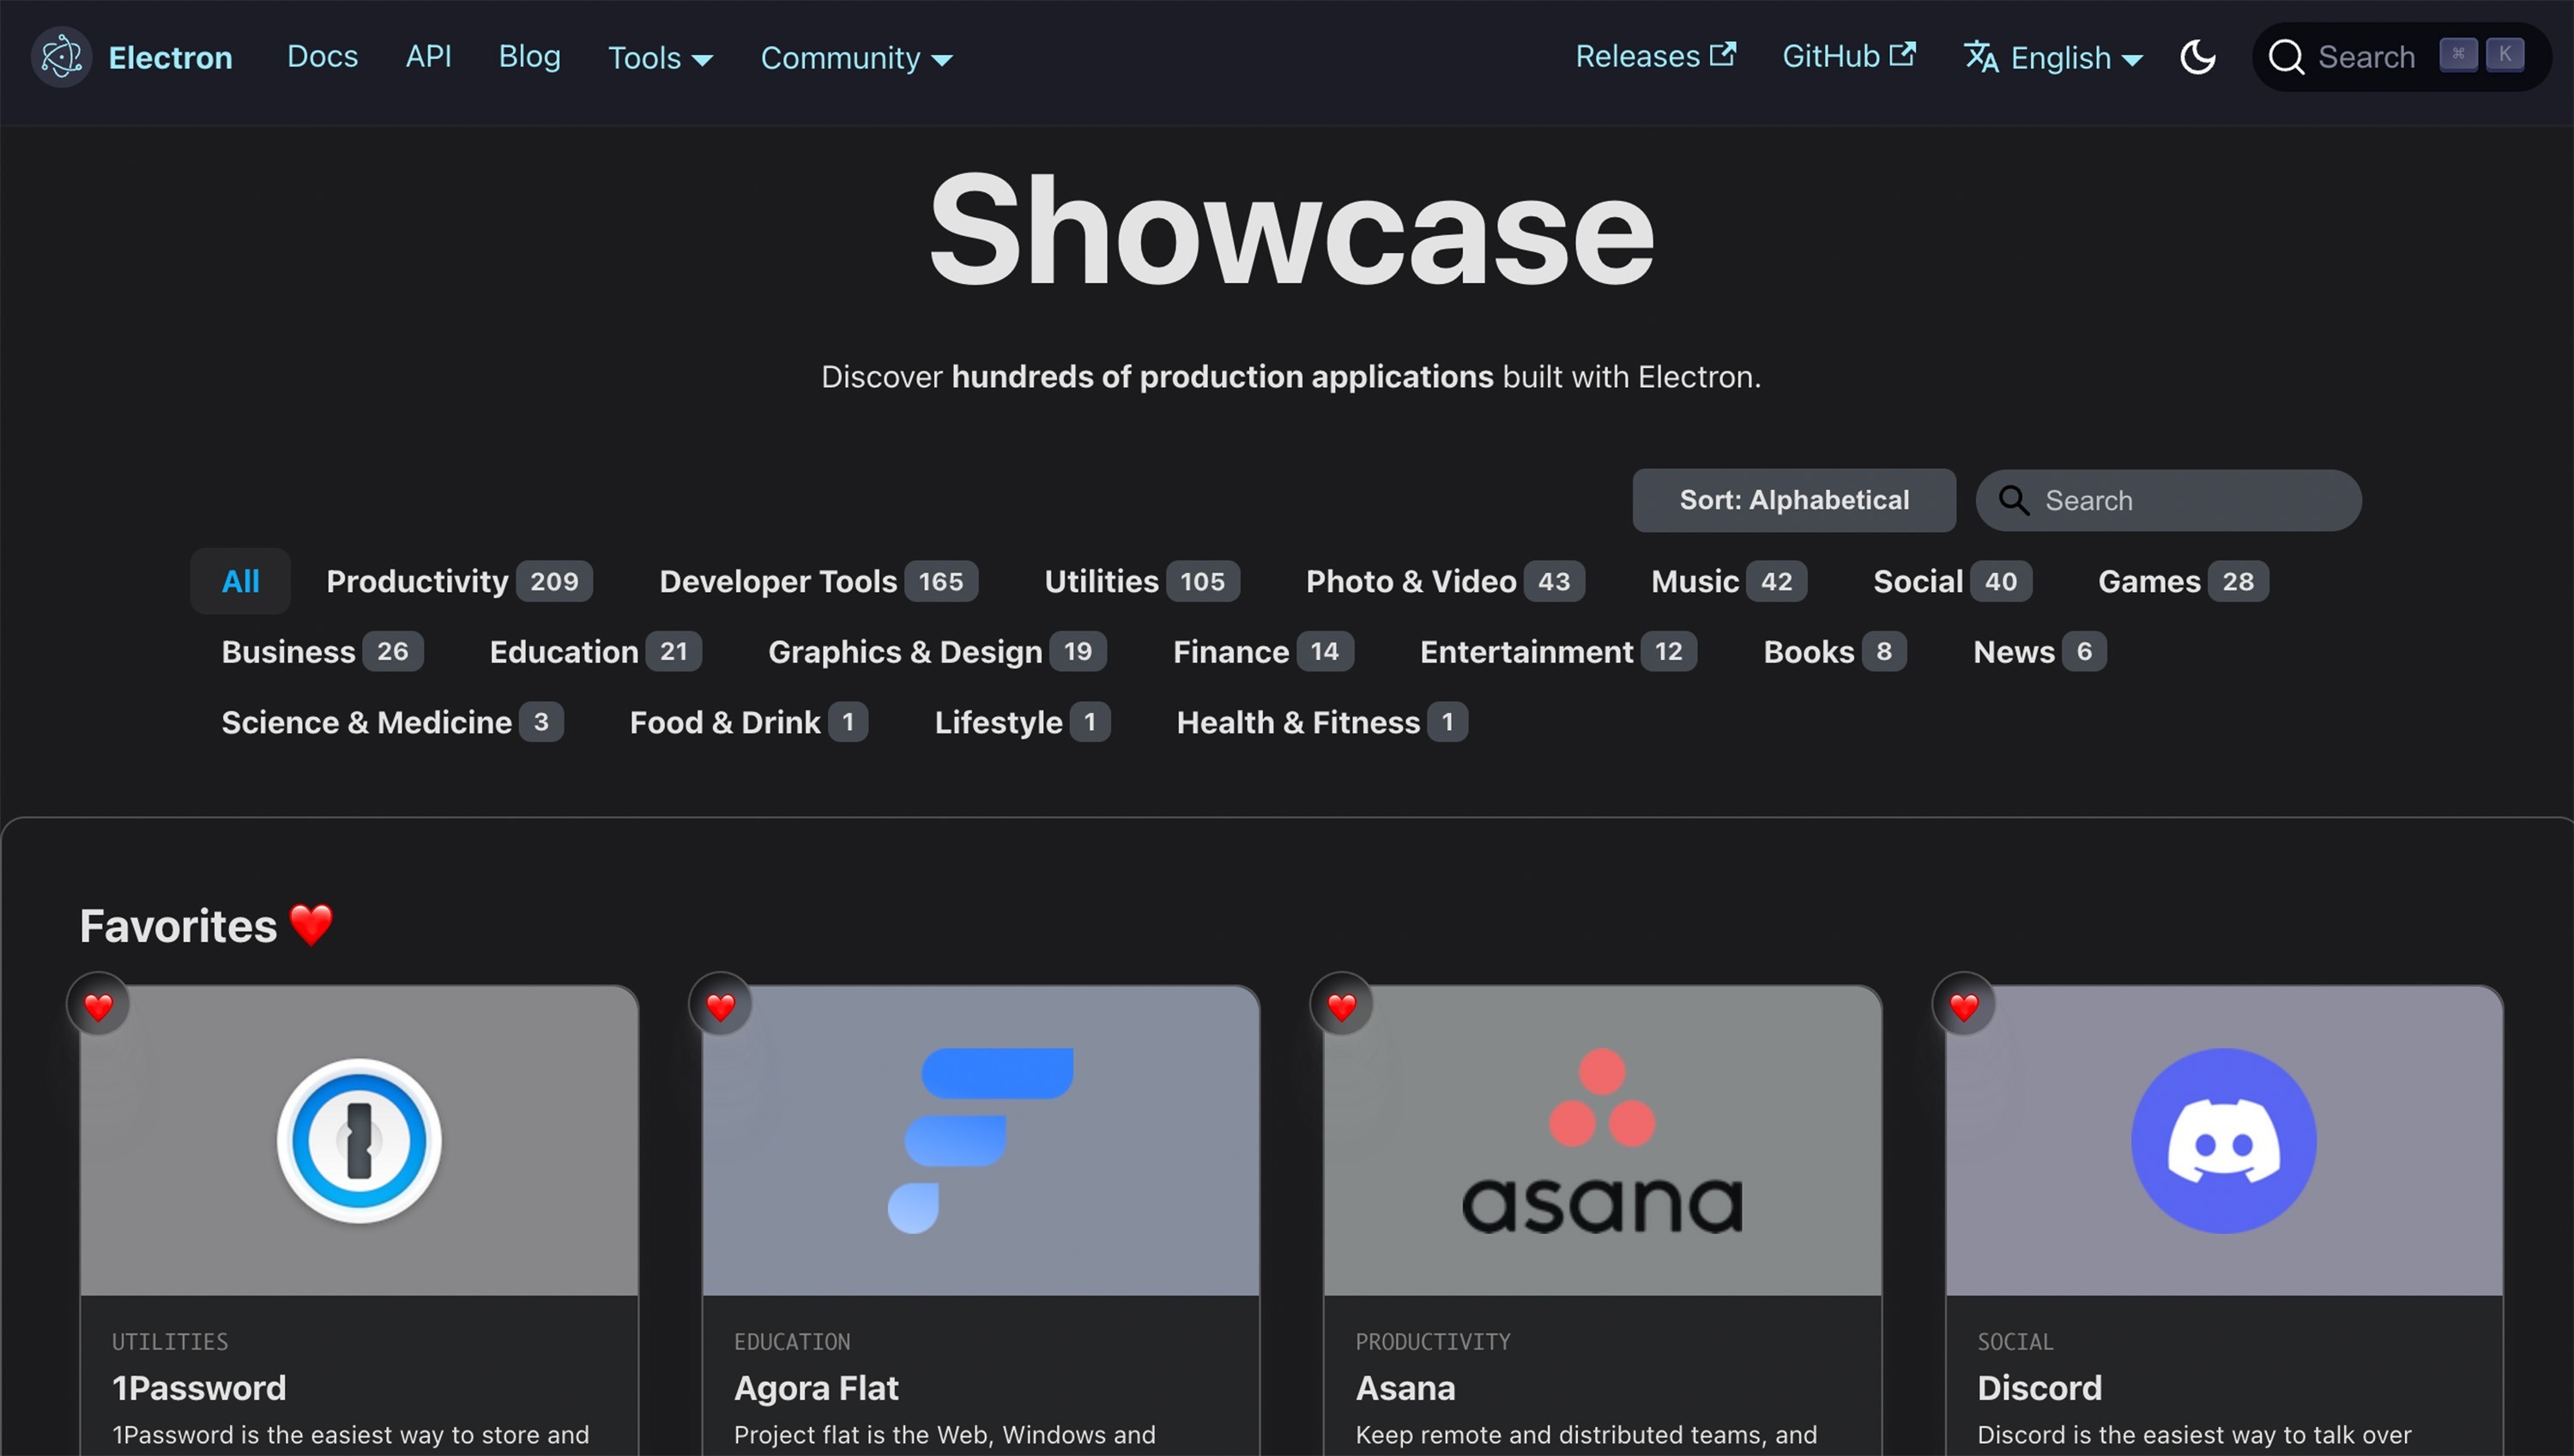Filter by Productivity category

459,581
